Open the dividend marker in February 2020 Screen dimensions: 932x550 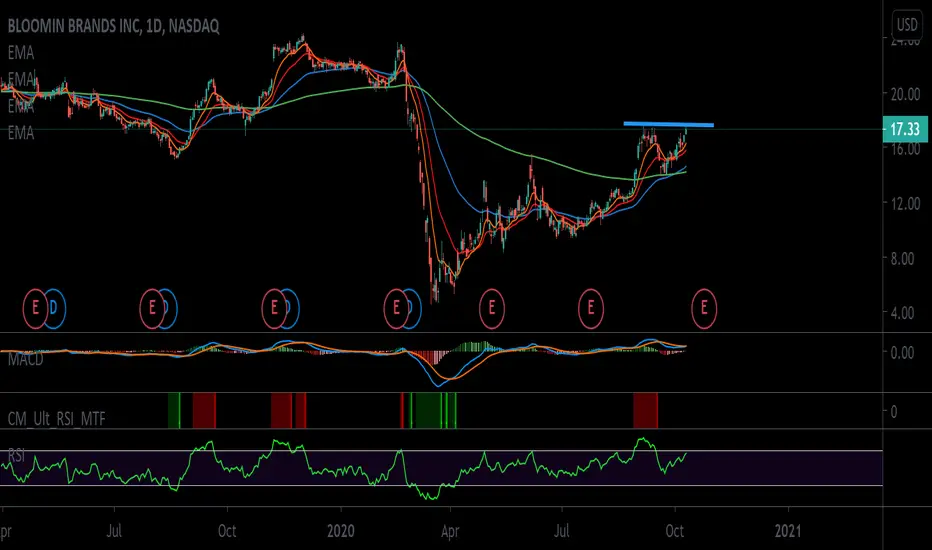click(x=413, y=308)
